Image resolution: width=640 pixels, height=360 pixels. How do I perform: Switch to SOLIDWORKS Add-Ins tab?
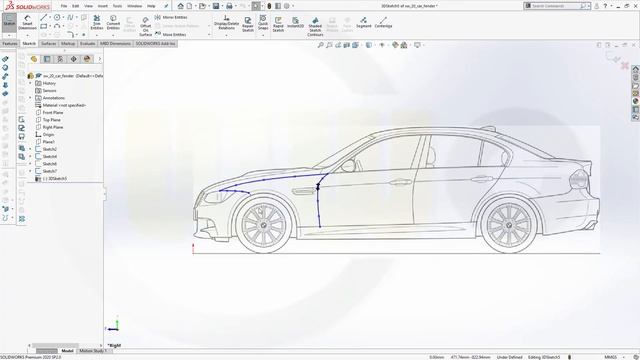(x=155, y=43)
